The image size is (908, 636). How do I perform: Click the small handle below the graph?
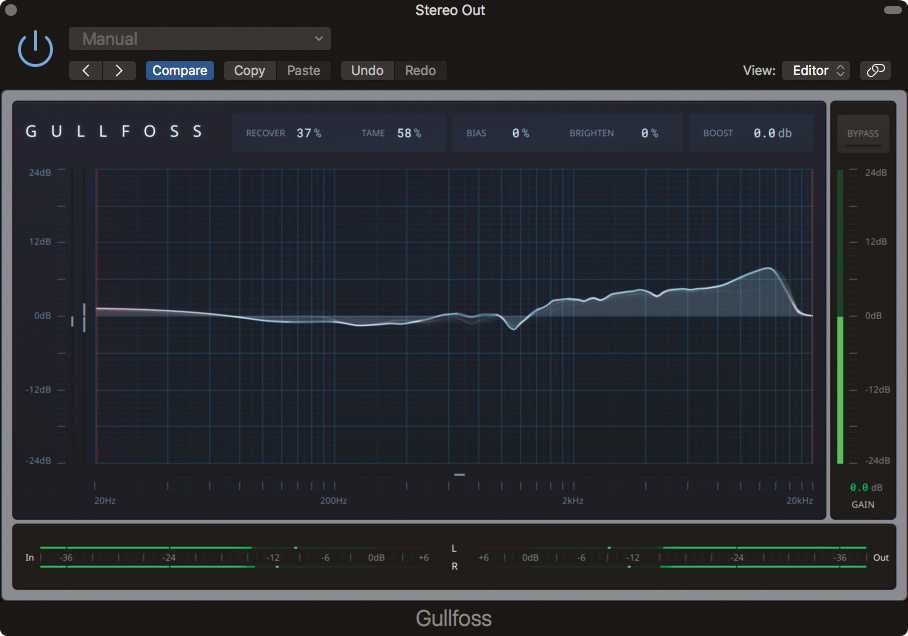click(x=459, y=474)
